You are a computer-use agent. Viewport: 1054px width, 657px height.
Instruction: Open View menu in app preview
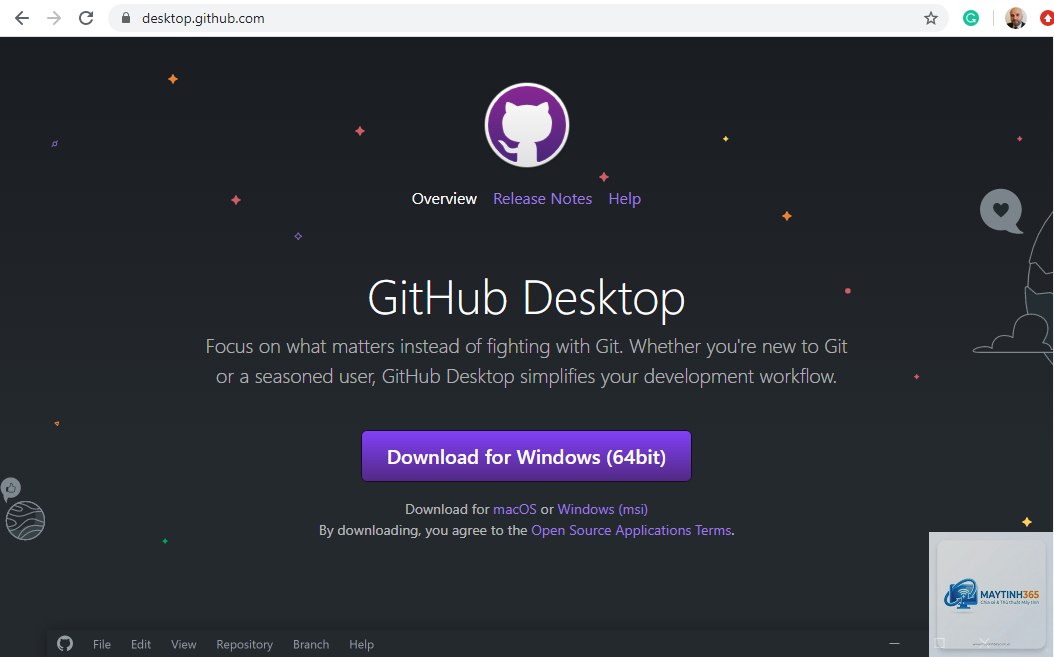tap(184, 644)
